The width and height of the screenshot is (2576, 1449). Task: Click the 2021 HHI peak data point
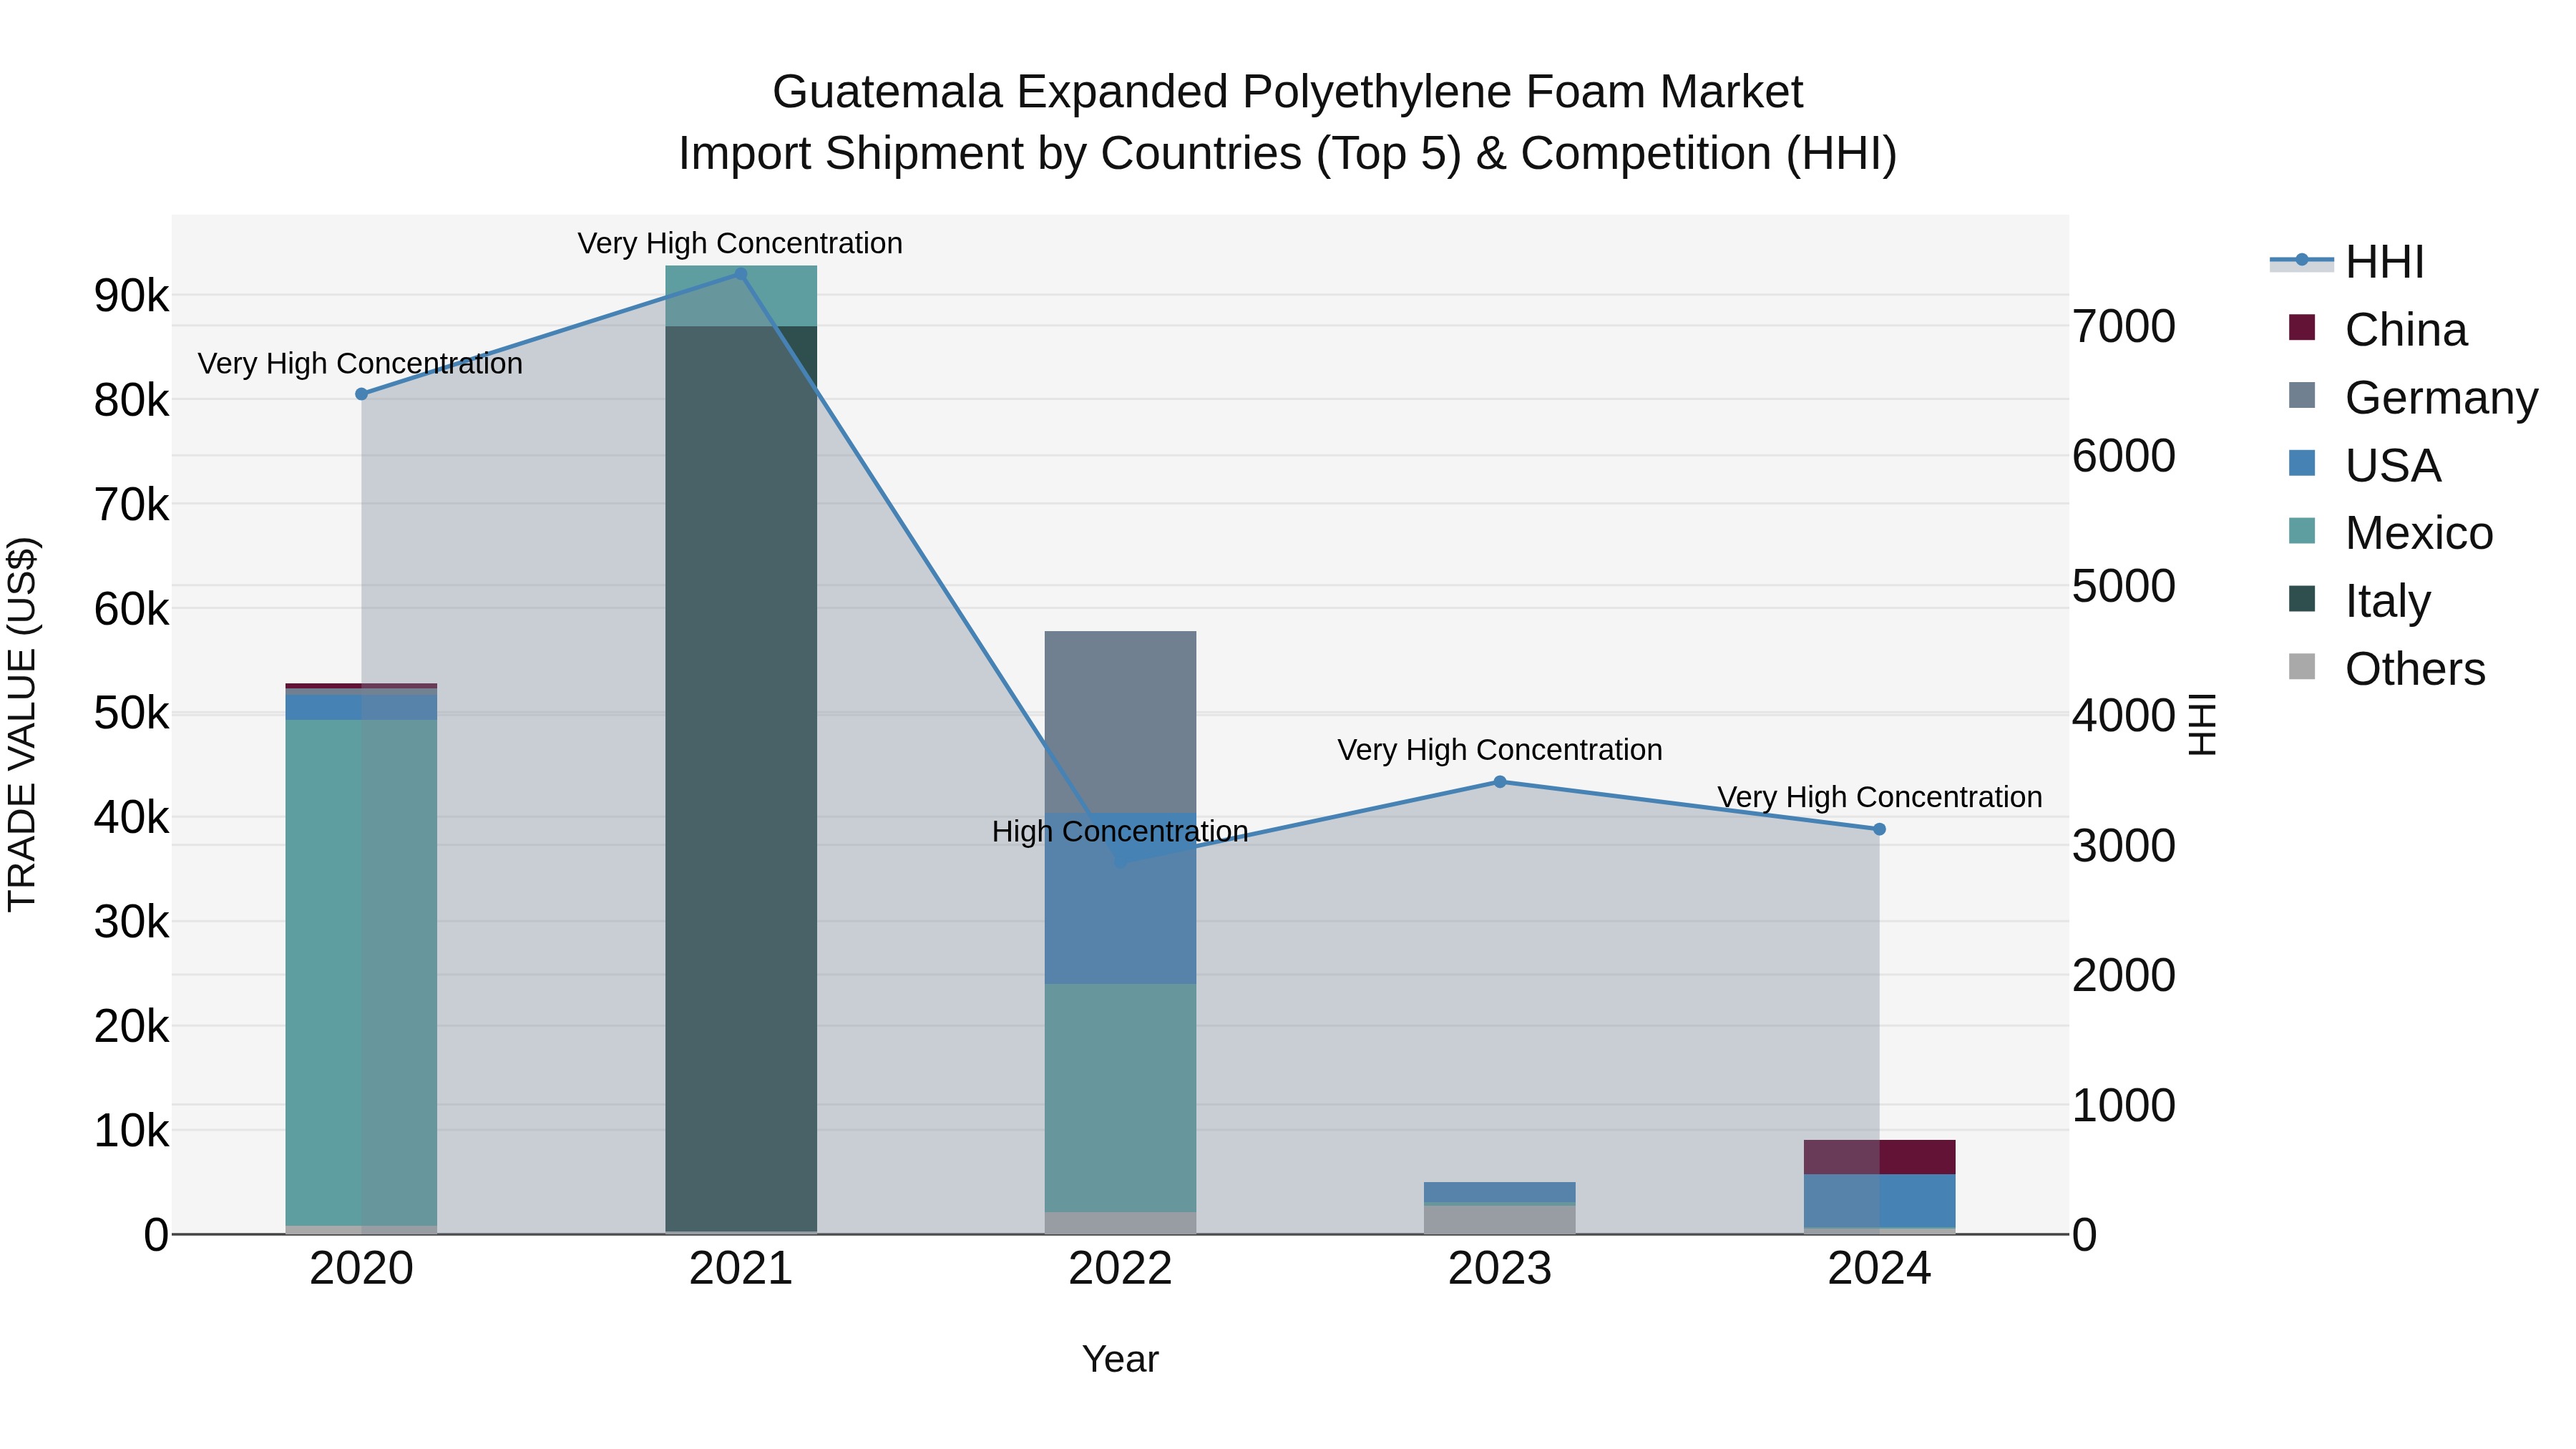741,274
